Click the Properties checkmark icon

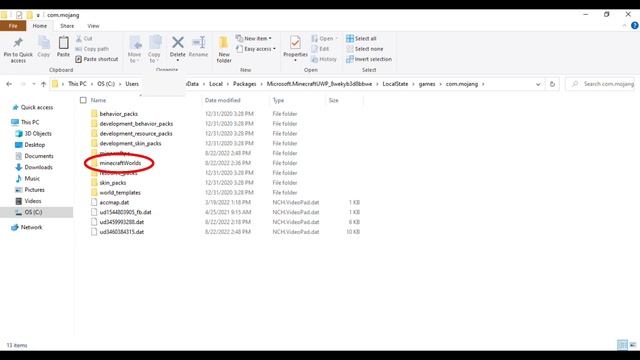pos(295,42)
